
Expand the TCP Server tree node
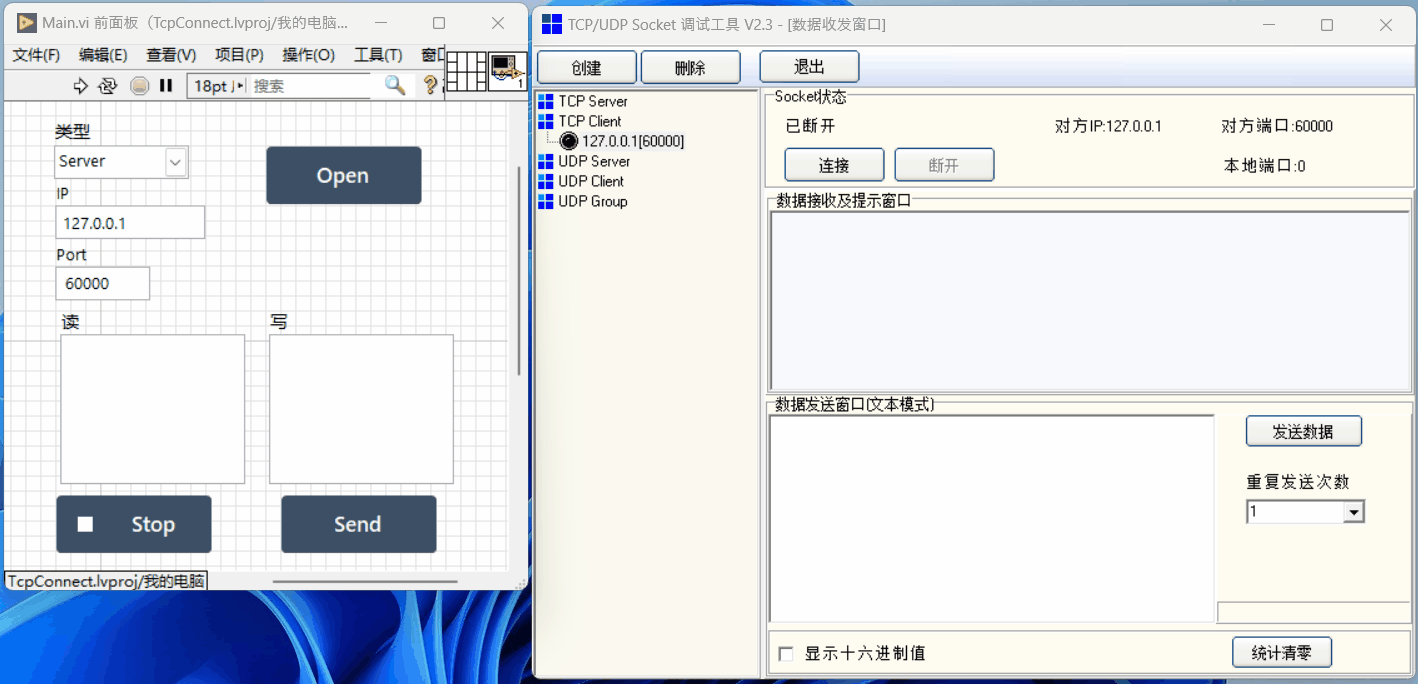point(590,101)
